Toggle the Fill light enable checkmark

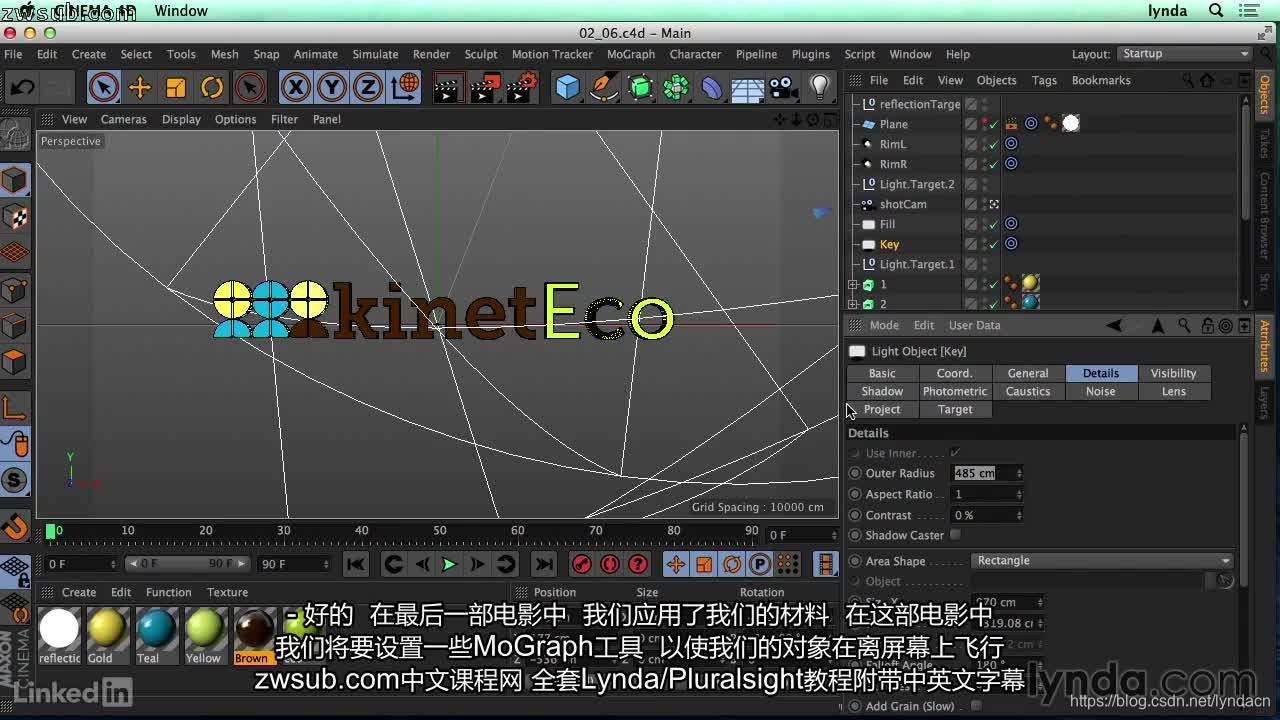[994, 224]
